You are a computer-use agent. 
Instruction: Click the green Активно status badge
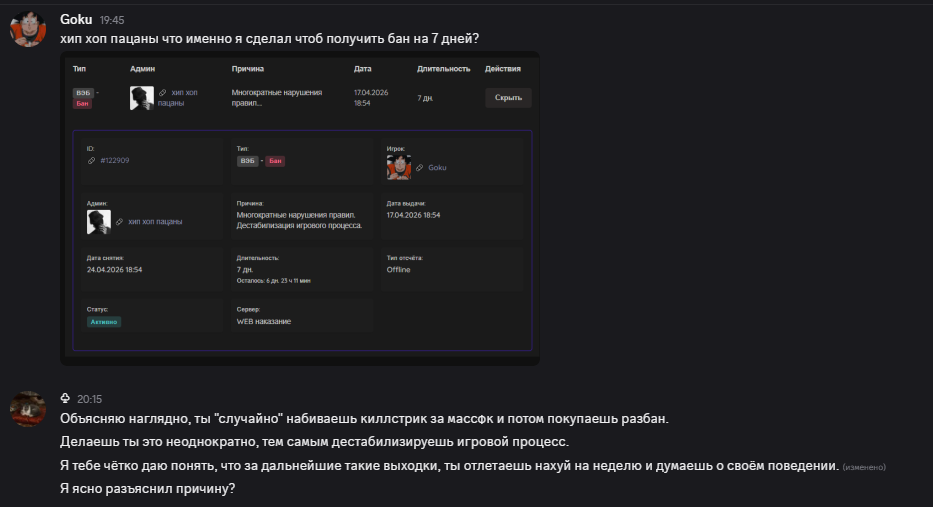tap(104, 322)
